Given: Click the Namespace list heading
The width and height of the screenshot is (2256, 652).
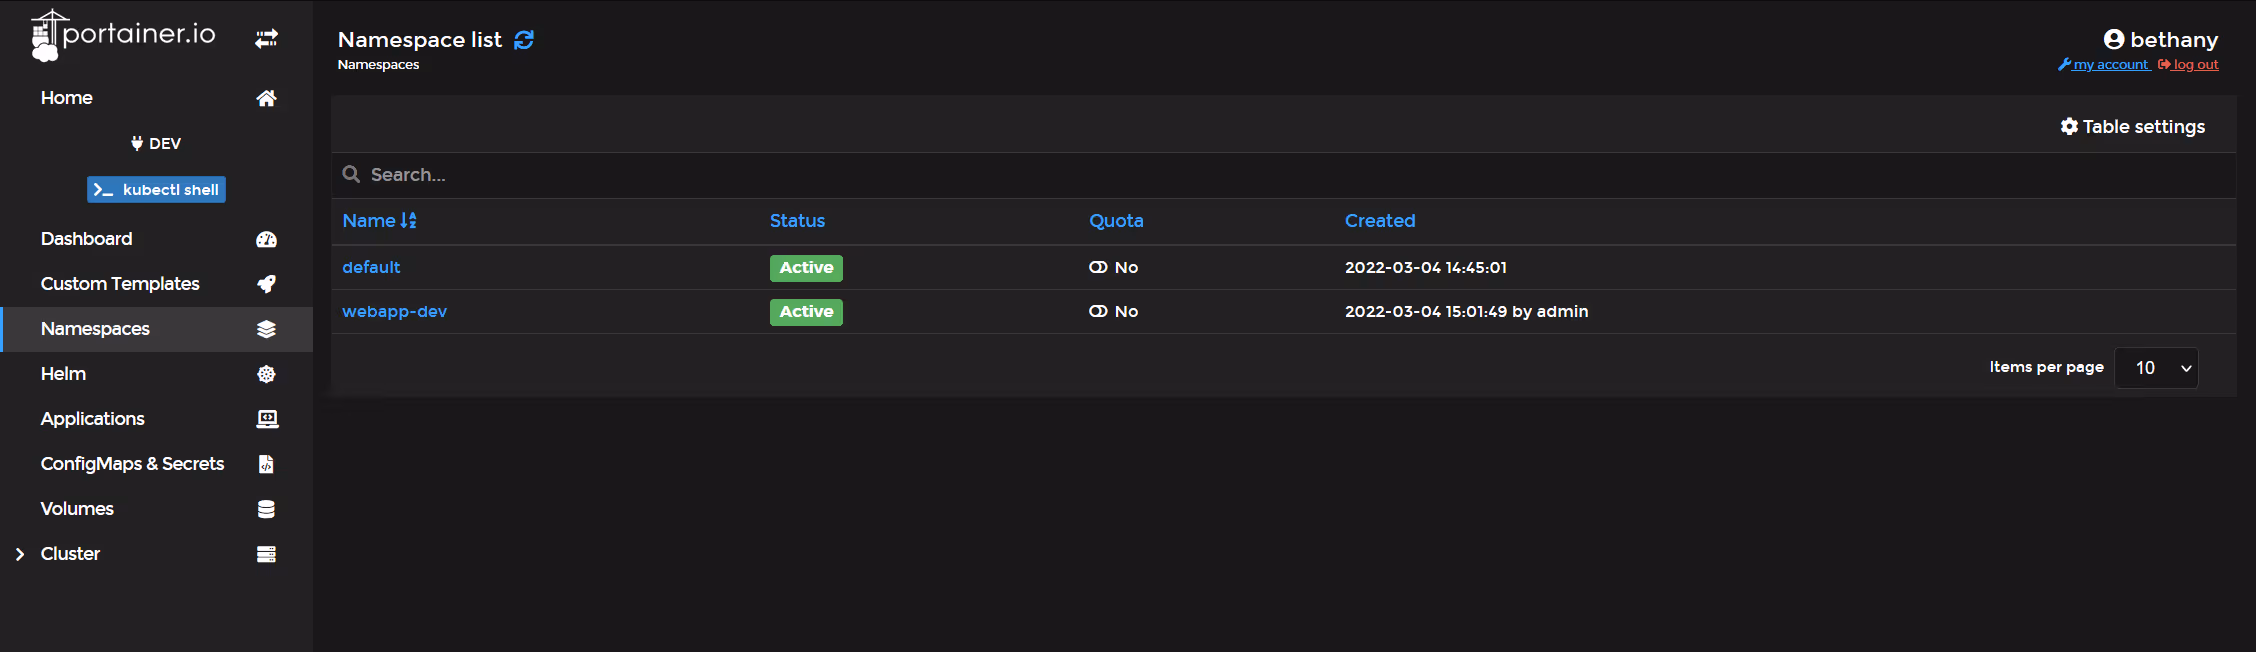Looking at the screenshot, I should pyautogui.click(x=420, y=39).
